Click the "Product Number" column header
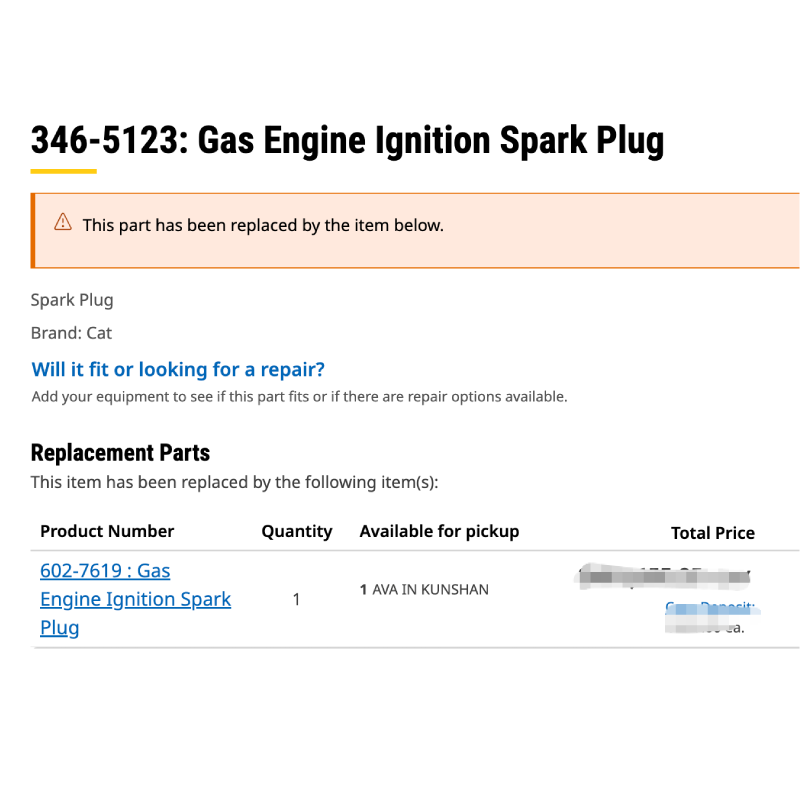Screen dimensions: 800x800 (107, 531)
